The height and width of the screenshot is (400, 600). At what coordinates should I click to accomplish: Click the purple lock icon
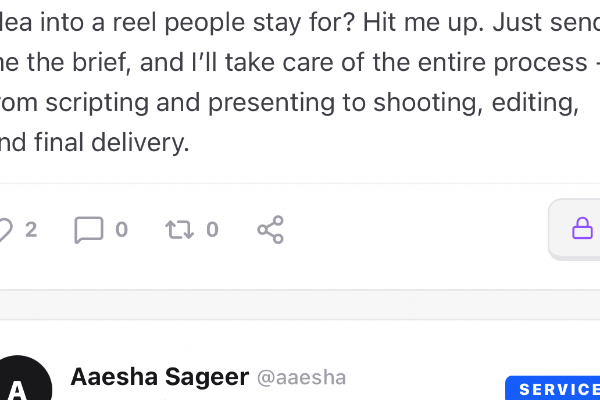pos(582,229)
